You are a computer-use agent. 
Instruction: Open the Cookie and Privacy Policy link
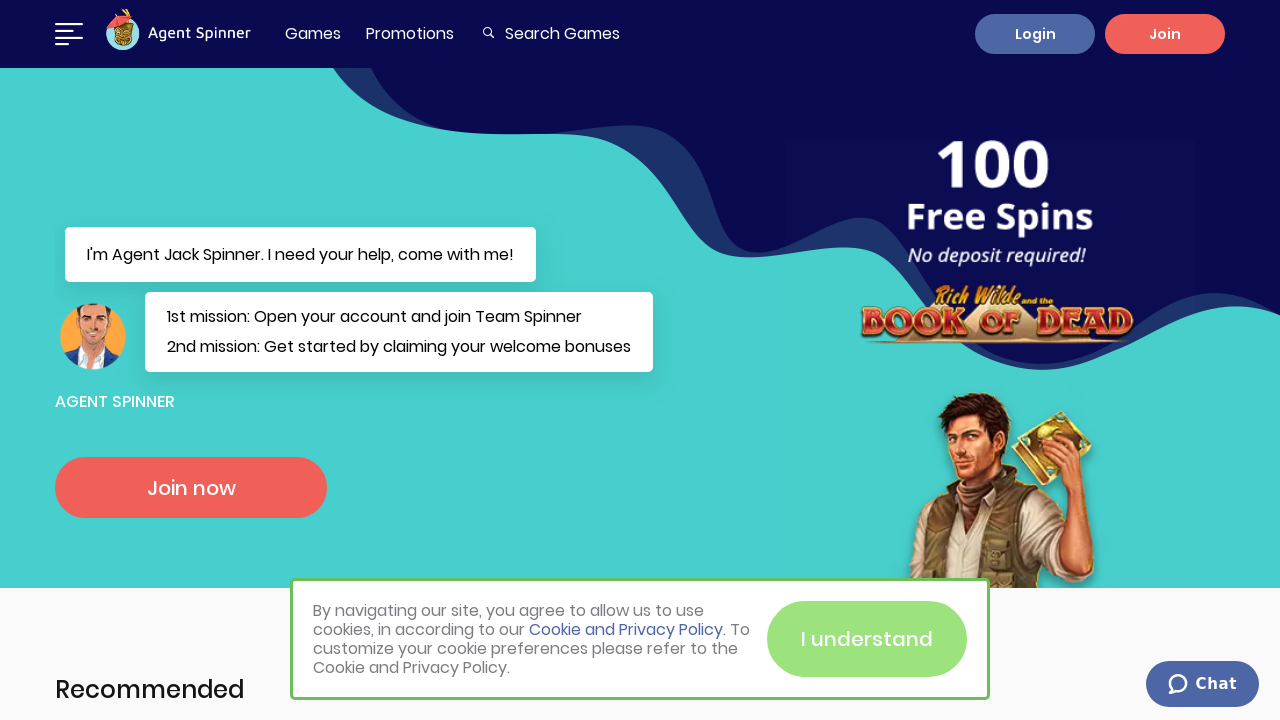click(626, 630)
